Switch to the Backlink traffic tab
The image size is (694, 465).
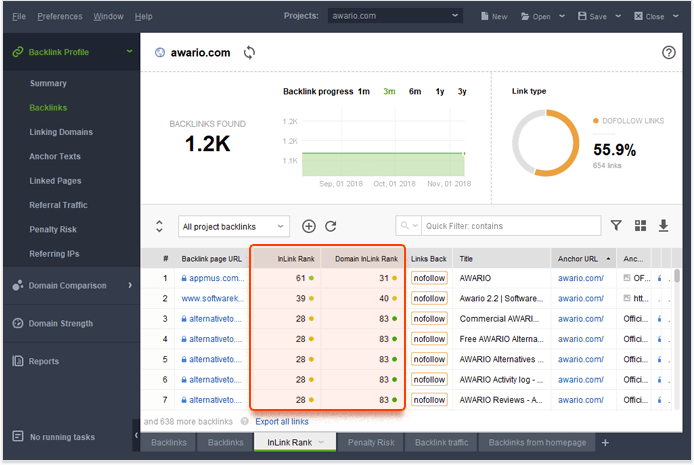click(x=441, y=442)
